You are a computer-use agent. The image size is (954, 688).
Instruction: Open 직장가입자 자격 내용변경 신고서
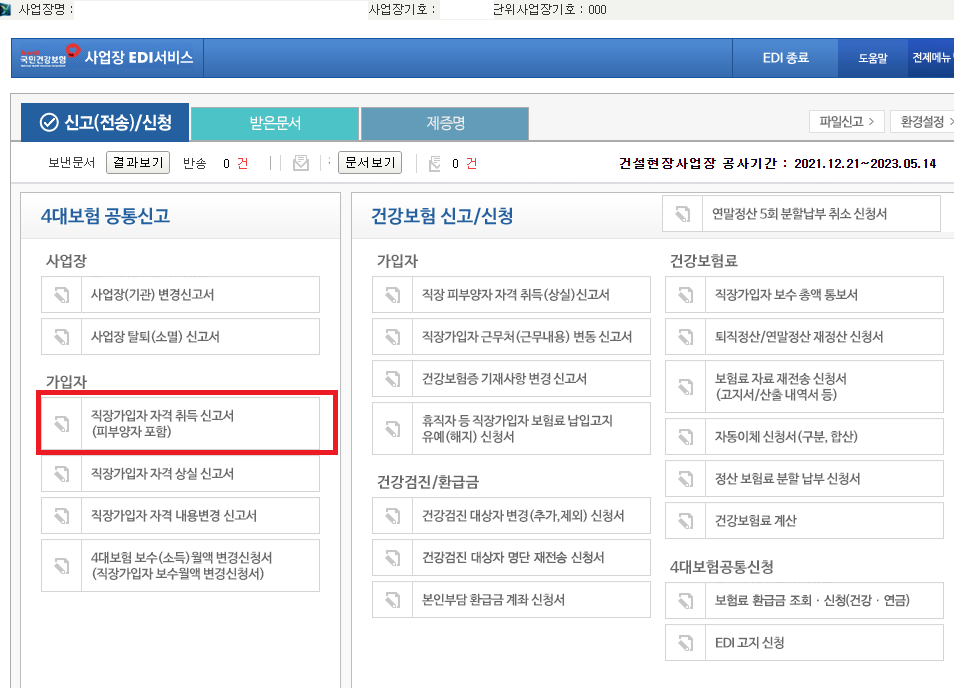coord(180,516)
